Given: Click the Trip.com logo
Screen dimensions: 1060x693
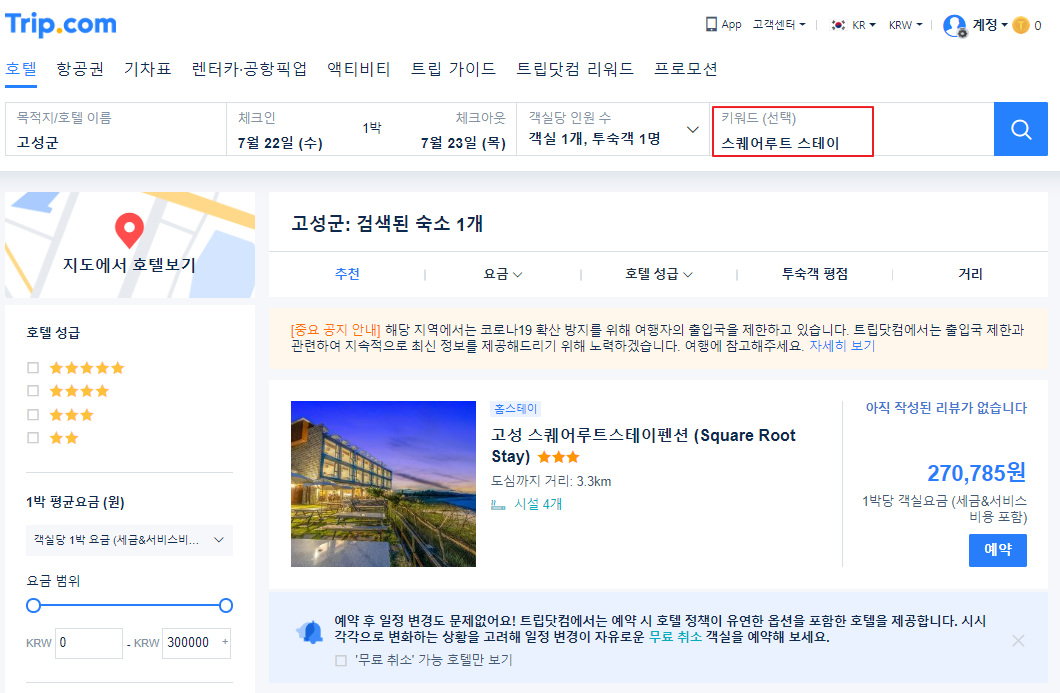Looking at the screenshot, I should (x=61, y=24).
